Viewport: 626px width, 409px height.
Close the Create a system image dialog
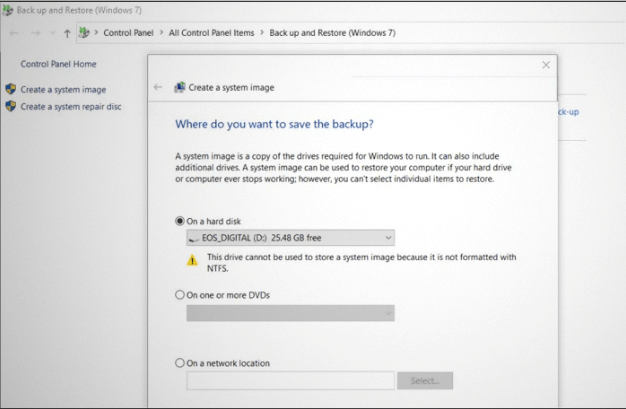point(546,65)
